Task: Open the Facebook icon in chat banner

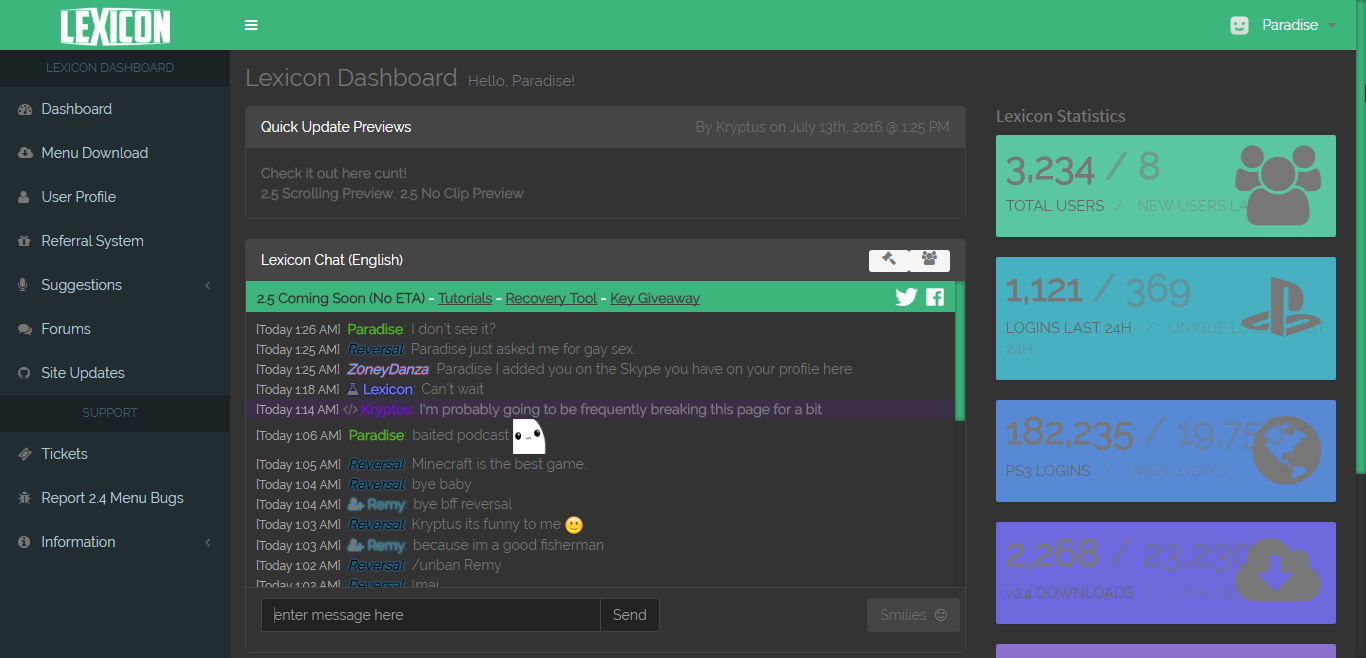Action: point(935,297)
